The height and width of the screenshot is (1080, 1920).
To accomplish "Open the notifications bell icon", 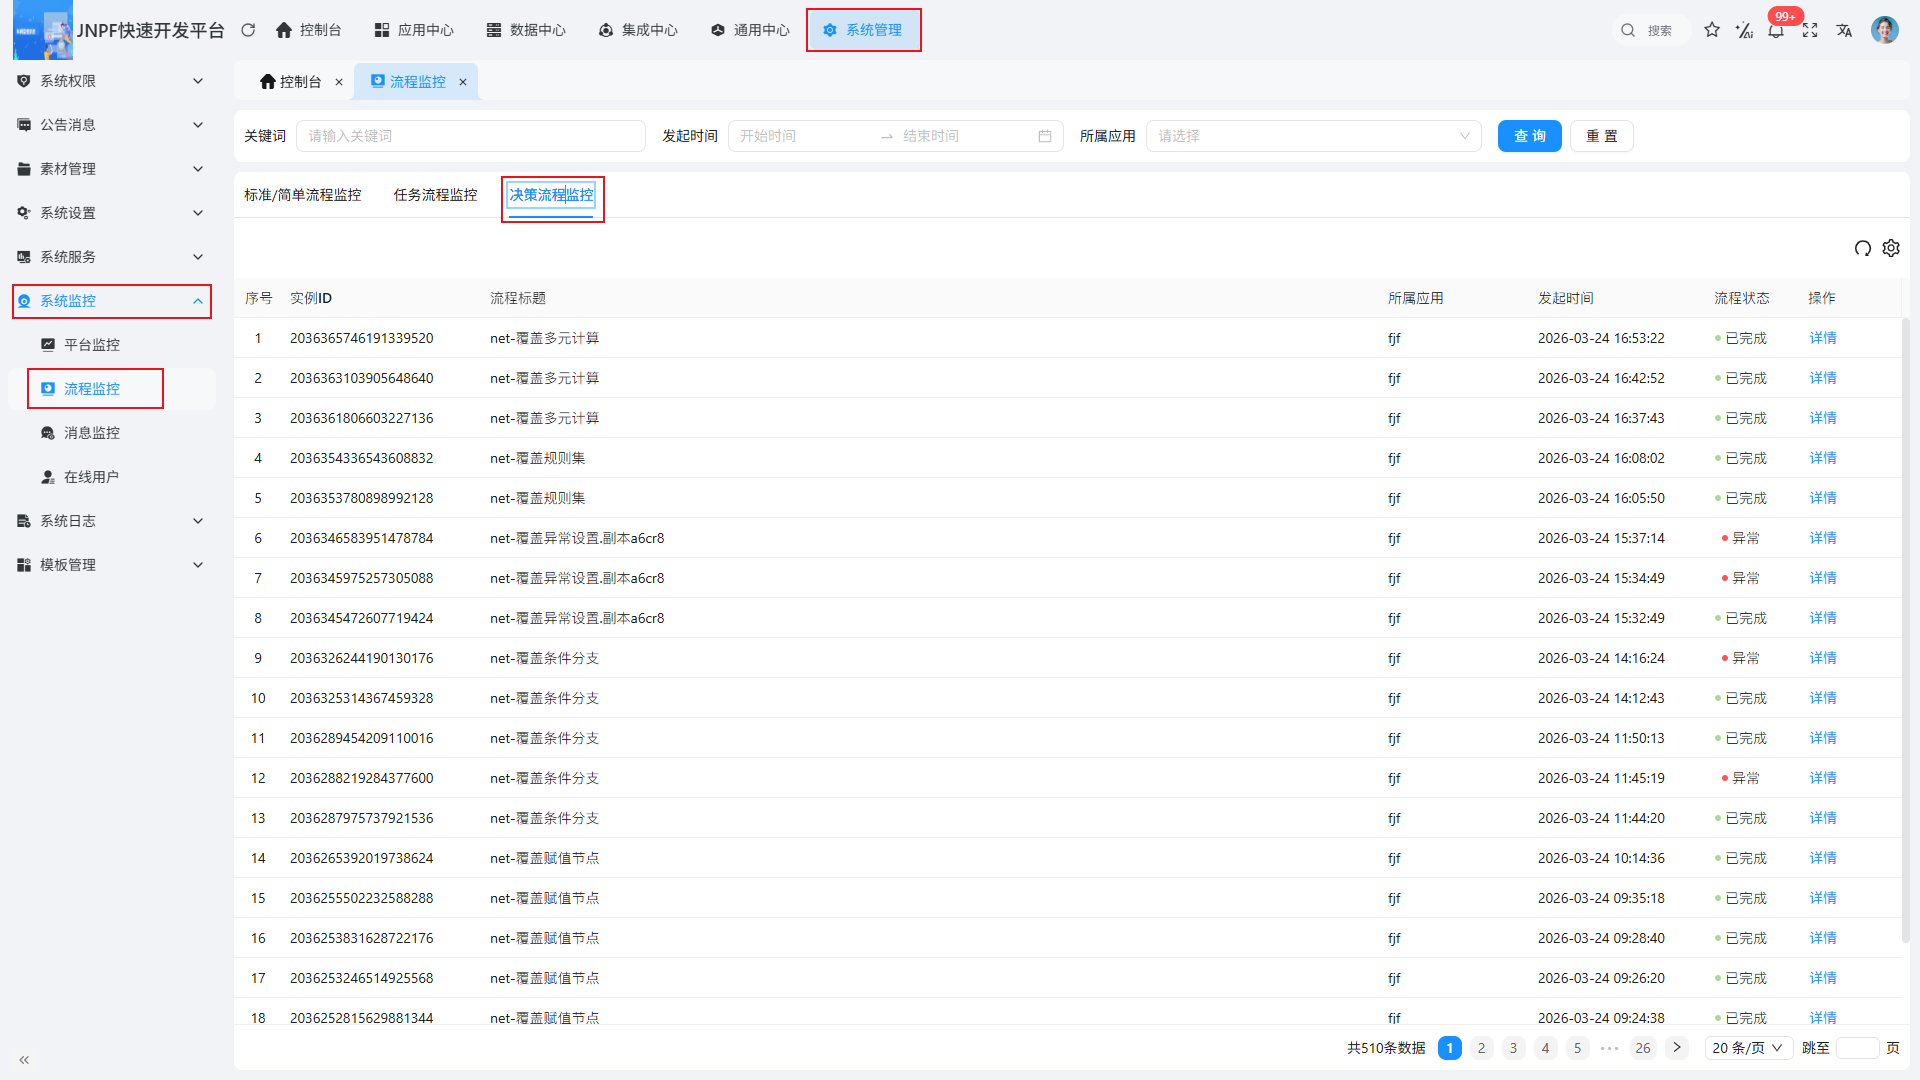I will tap(1776, 31).
